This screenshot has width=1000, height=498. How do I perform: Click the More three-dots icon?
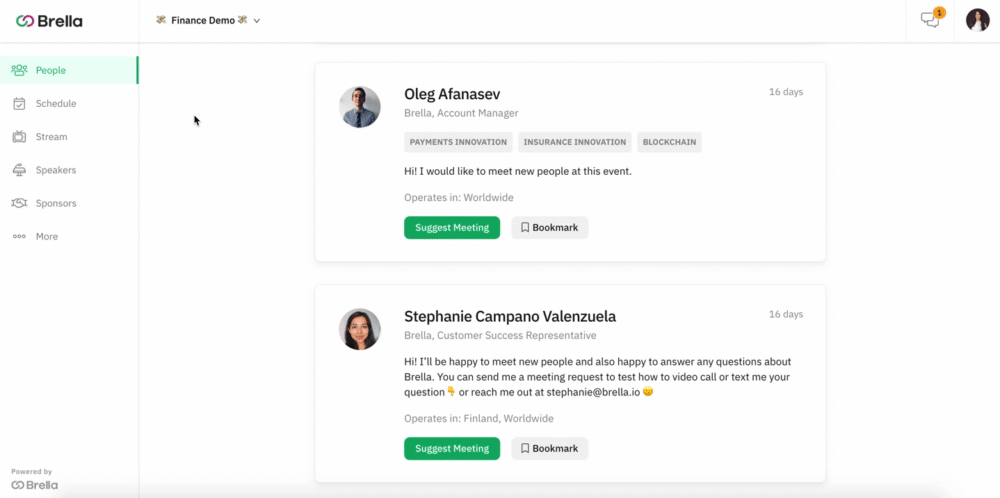pyautogui.click(x=19, y=237)
